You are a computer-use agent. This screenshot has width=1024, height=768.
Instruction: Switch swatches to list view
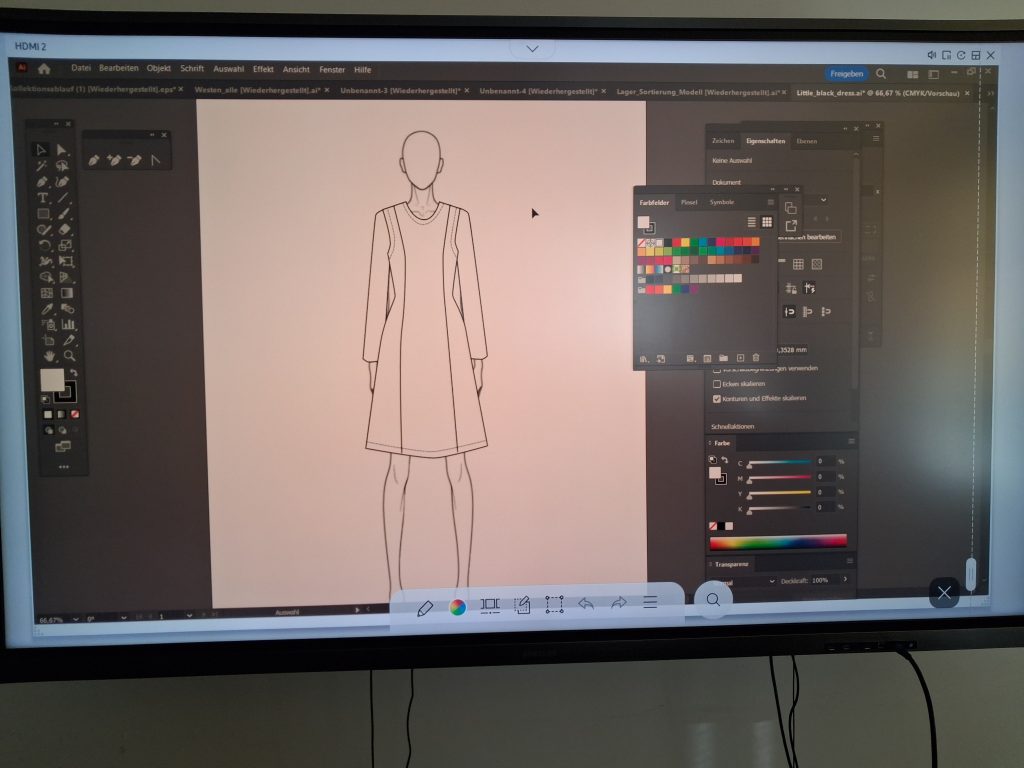click(752, 222)
